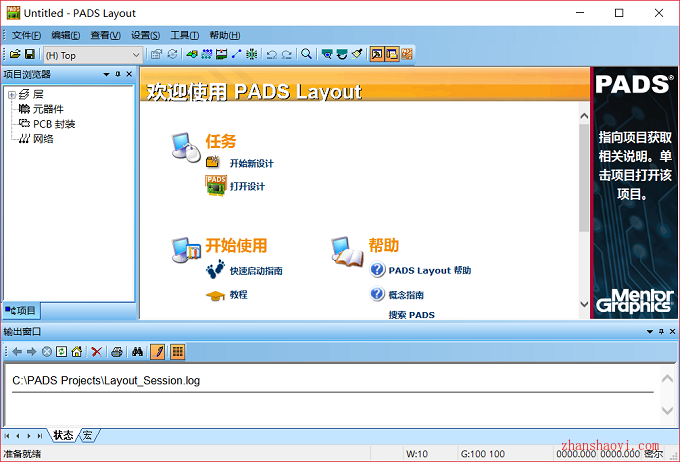Click the PADS Router toolbar icon
This screenshot has height=462, width=680.
406,54
